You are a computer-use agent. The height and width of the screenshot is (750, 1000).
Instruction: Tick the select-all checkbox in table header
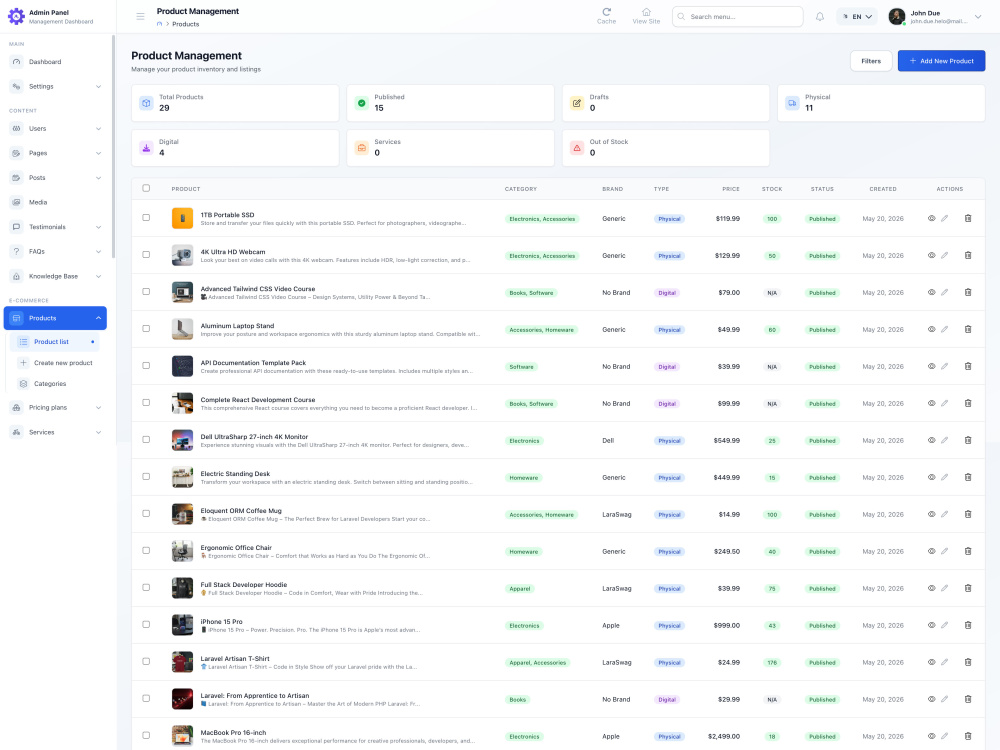tap(146, 188)
